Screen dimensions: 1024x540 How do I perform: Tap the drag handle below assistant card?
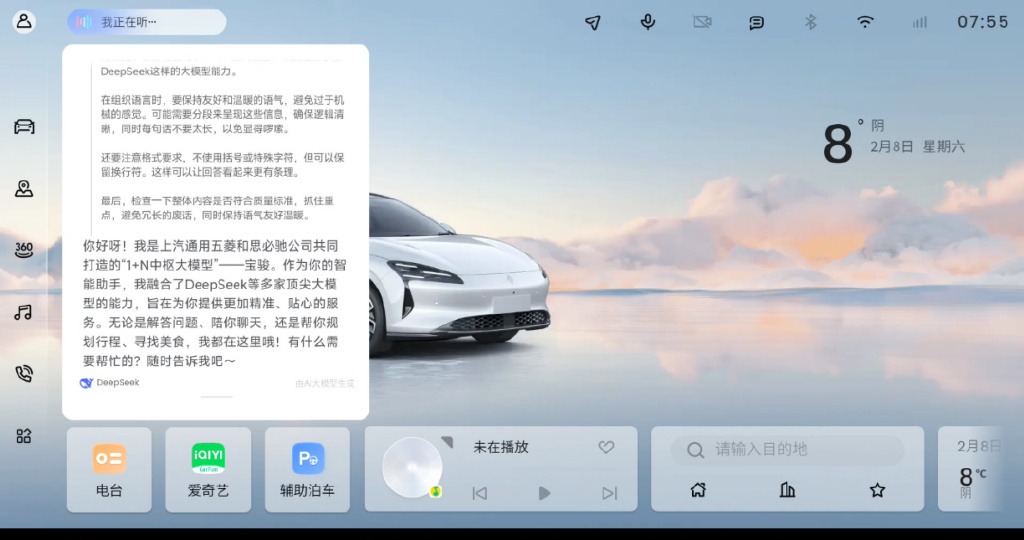click(216, 396)
